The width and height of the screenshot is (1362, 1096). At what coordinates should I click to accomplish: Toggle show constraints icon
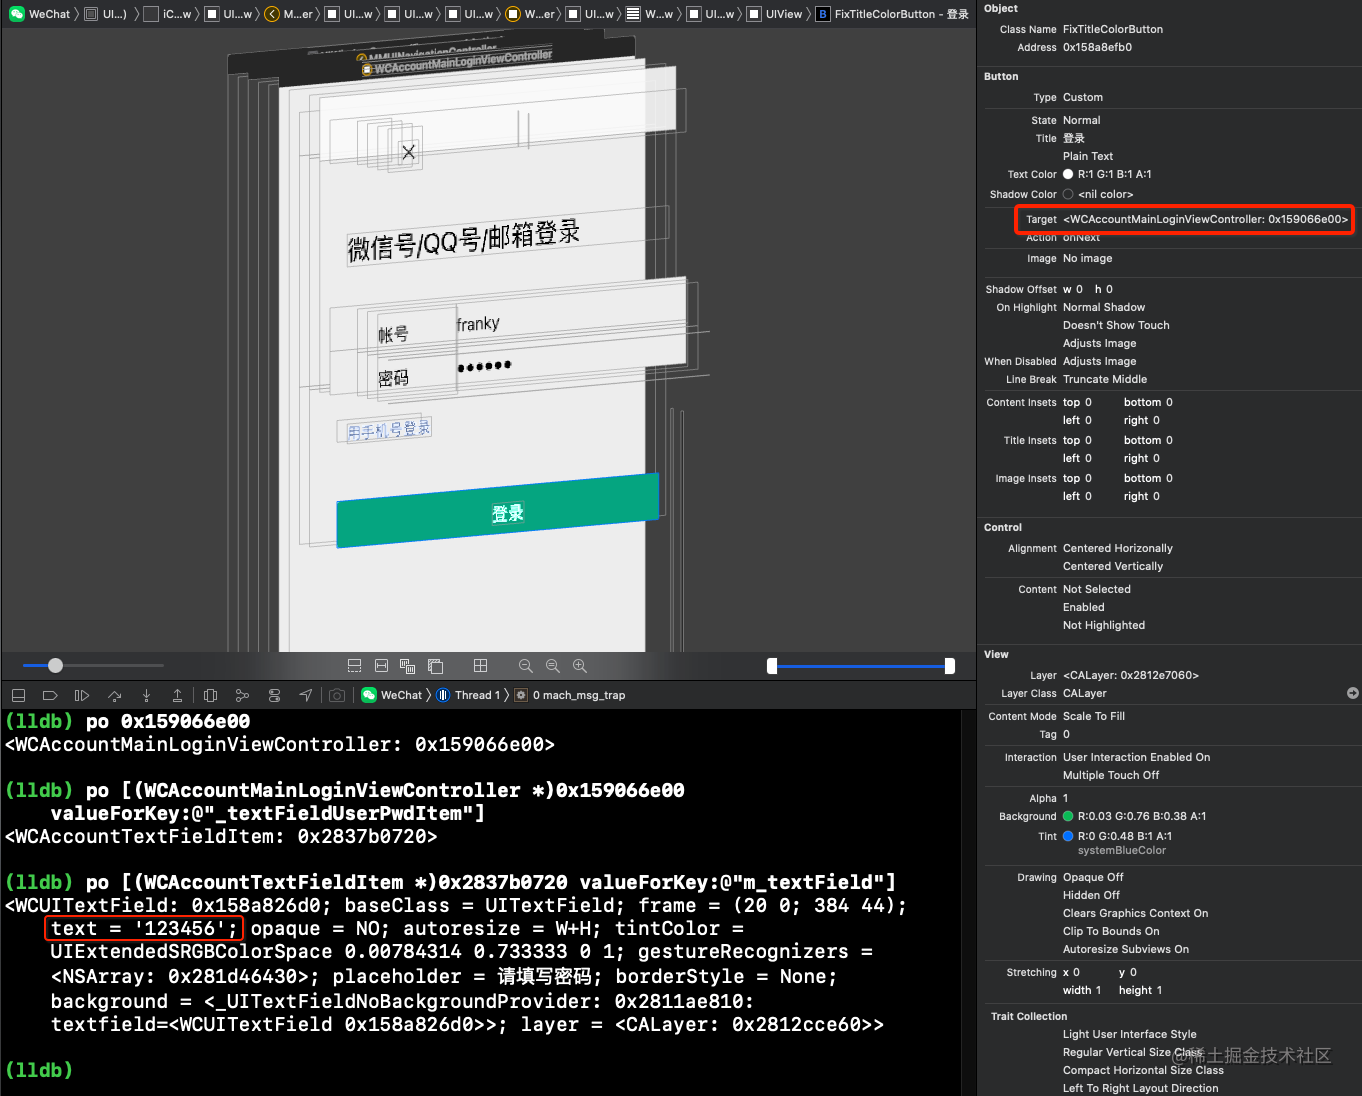click(x=381, y=666)
